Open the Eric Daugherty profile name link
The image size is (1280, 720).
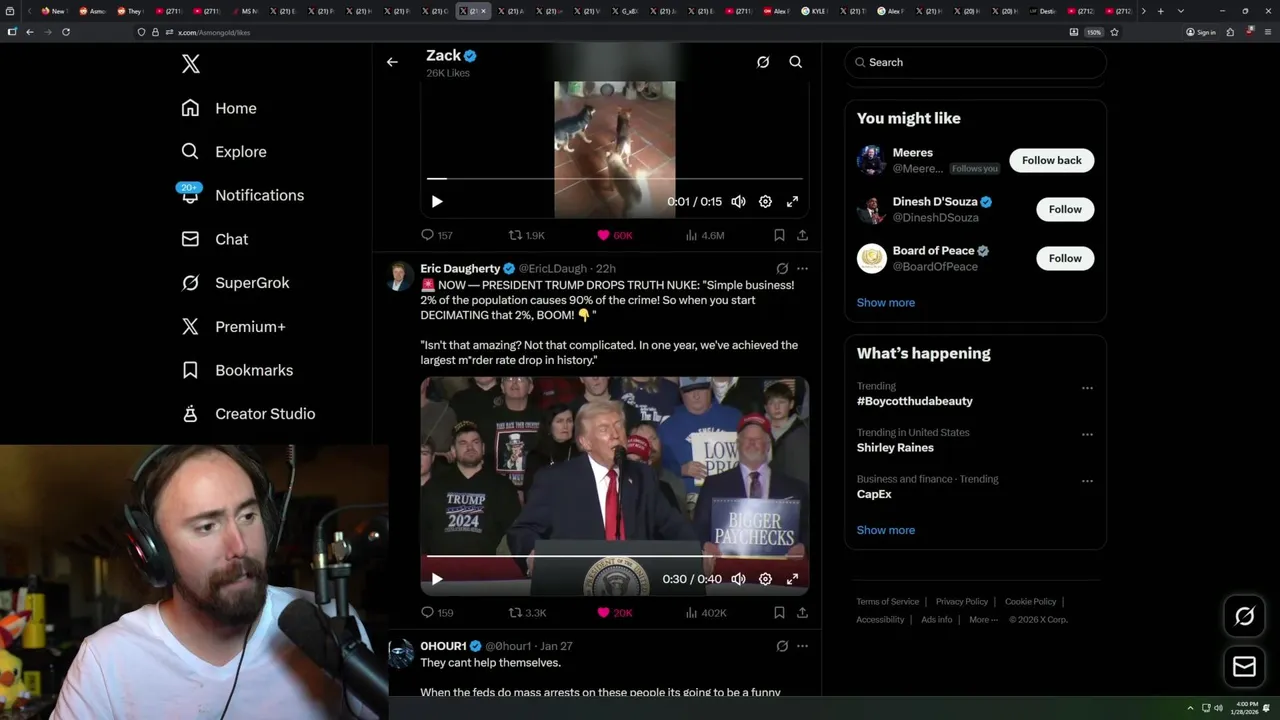(460, 268)
